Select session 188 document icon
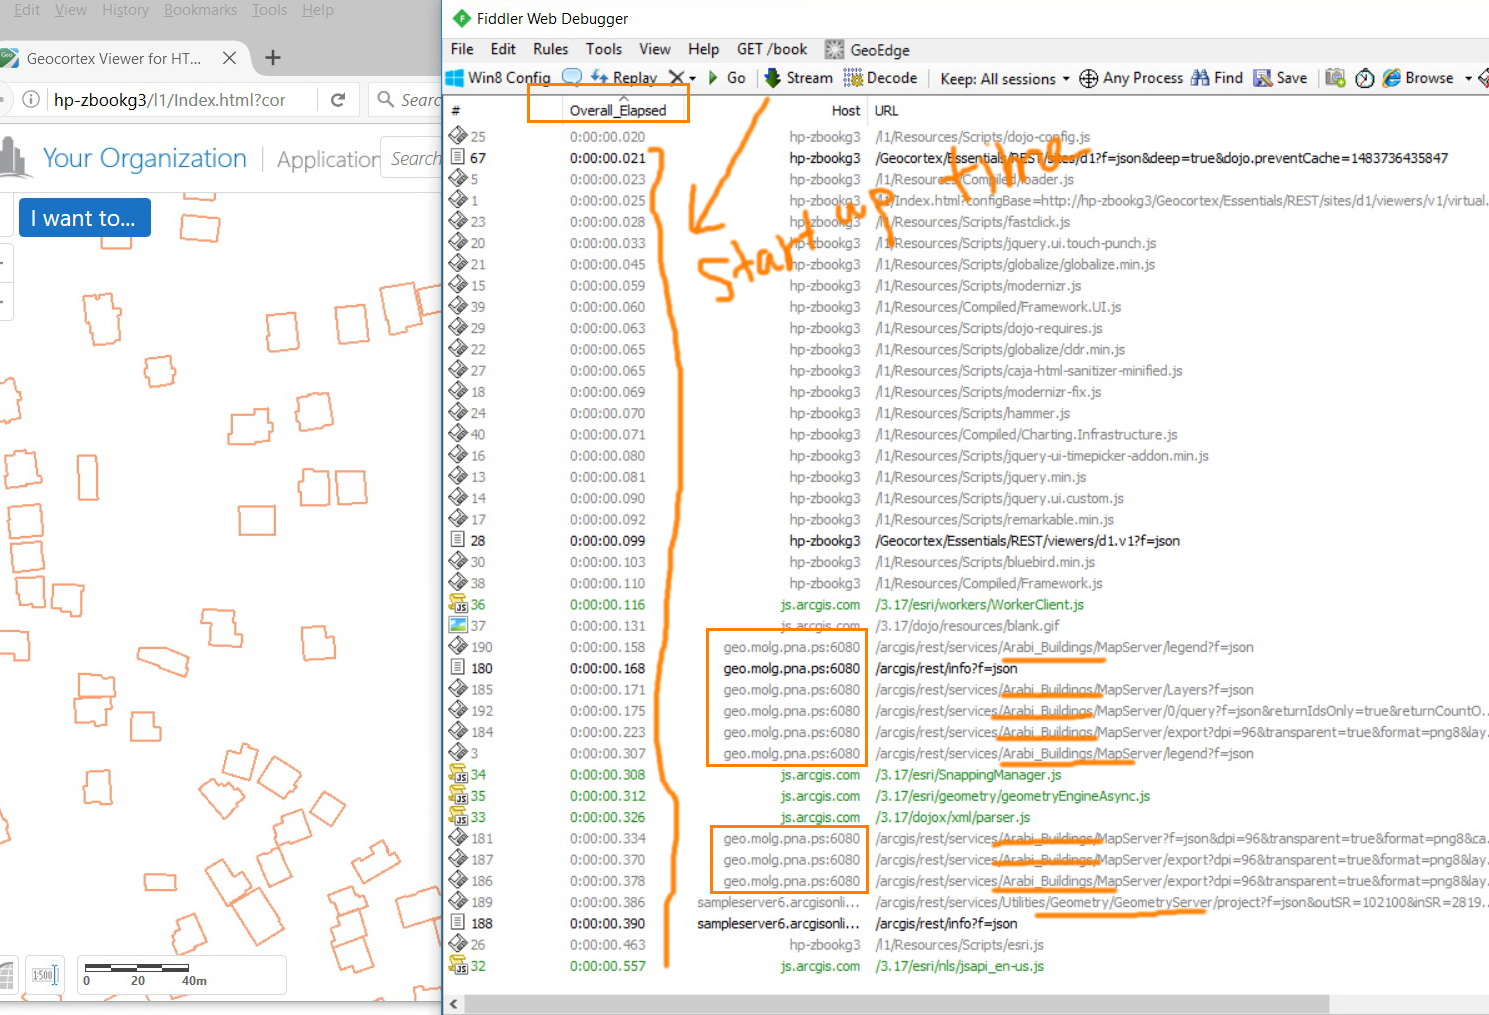 pyautogui.click(x=458, y=922)
